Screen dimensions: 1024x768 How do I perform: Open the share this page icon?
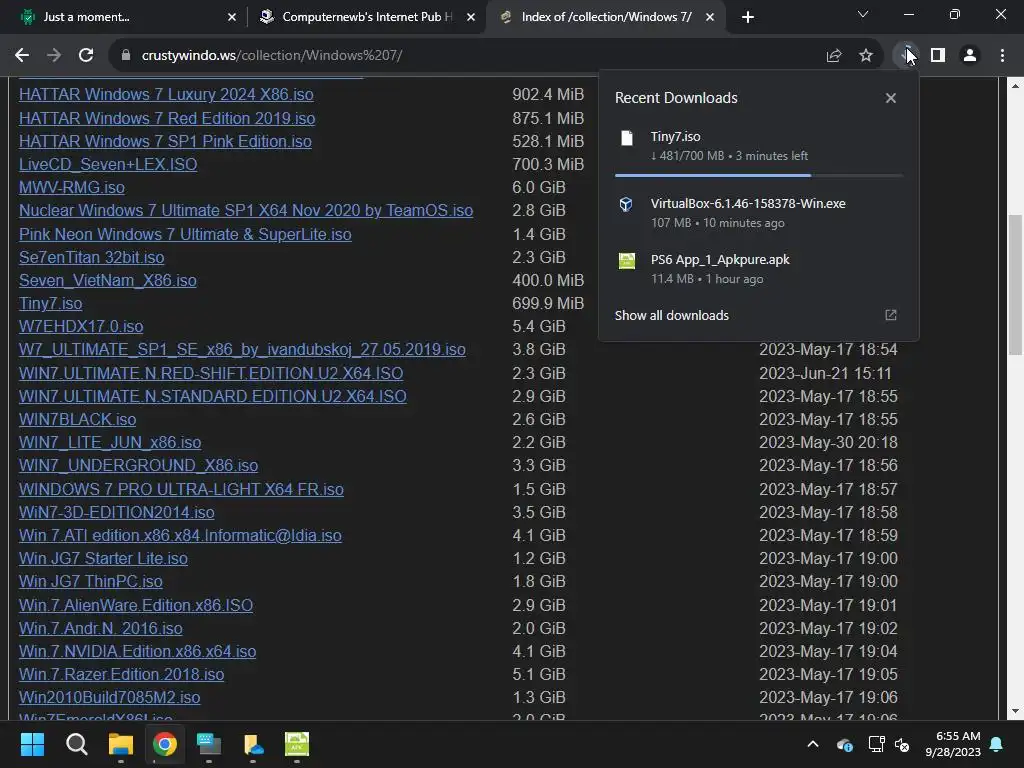[834, 56]
